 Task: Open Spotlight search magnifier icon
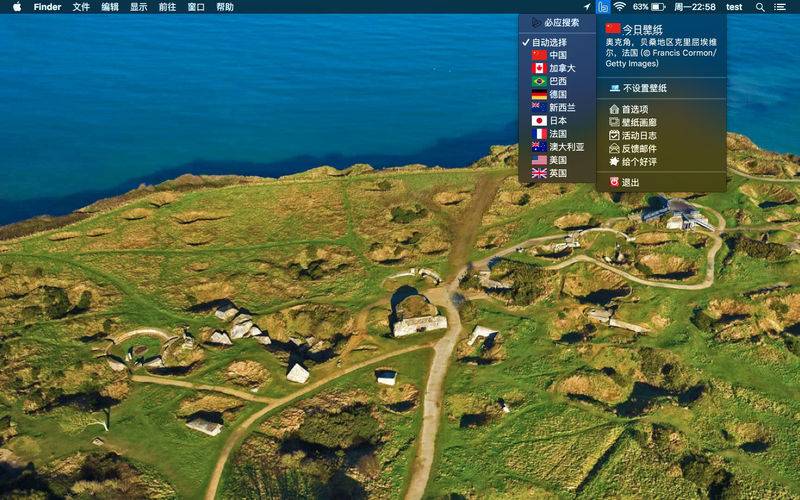pos(760,7)
